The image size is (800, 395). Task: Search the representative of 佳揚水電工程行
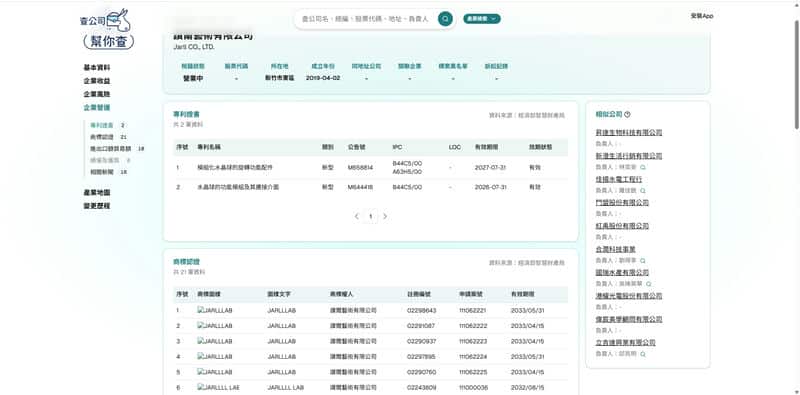[642, 191]
